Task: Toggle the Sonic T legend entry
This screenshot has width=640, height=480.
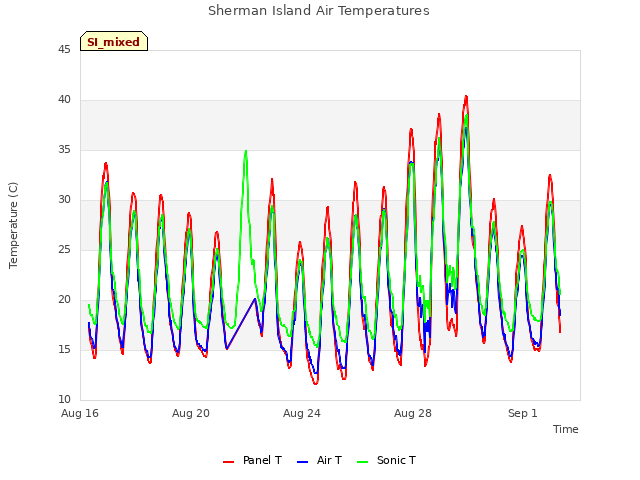Action: [386, 460]
